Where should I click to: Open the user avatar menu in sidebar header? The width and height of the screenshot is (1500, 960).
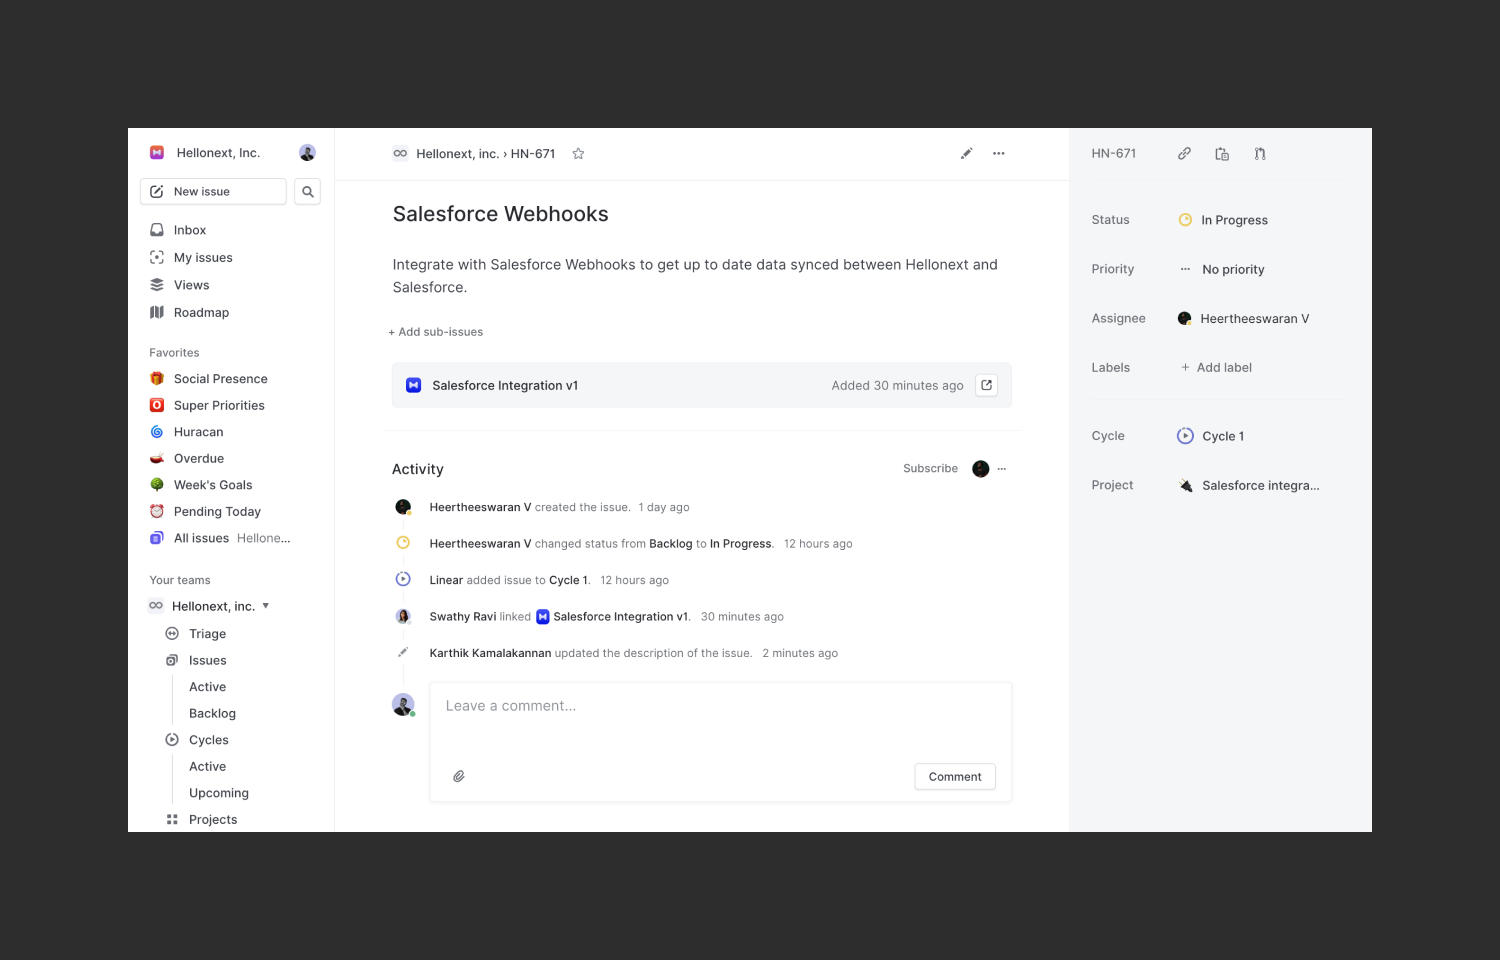[x=307, y=153]
